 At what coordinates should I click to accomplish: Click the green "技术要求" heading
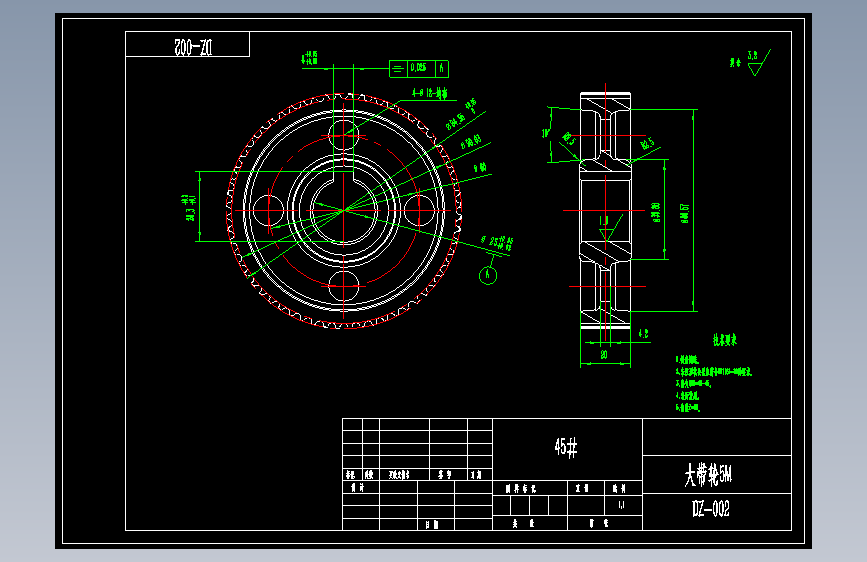point(724,340)
